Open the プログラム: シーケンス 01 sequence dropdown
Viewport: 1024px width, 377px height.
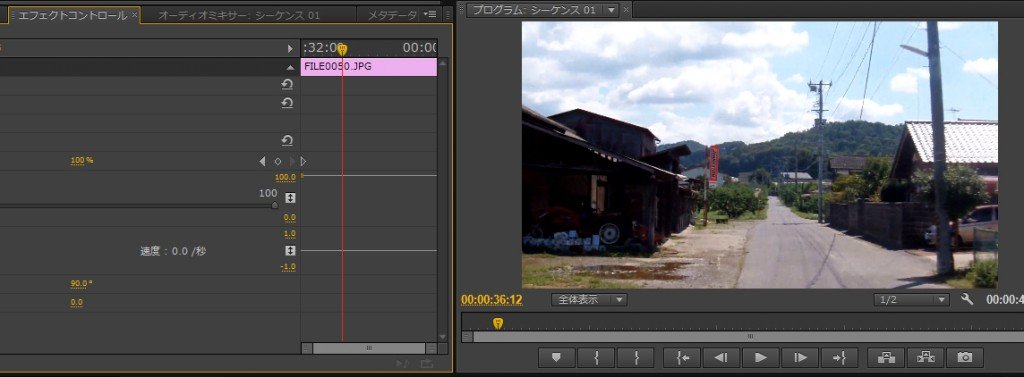(611, 10)
